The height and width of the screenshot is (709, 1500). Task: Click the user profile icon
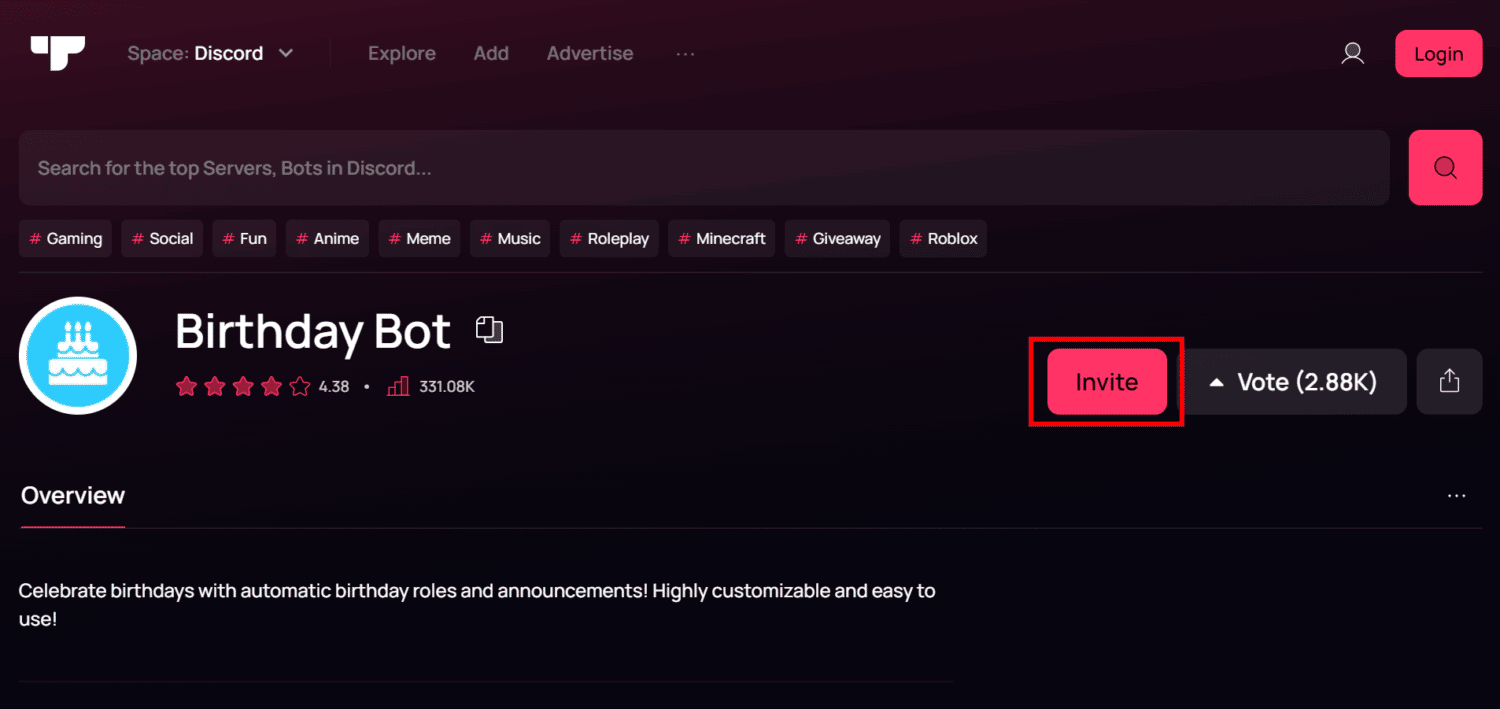[x=1352, y=53]
